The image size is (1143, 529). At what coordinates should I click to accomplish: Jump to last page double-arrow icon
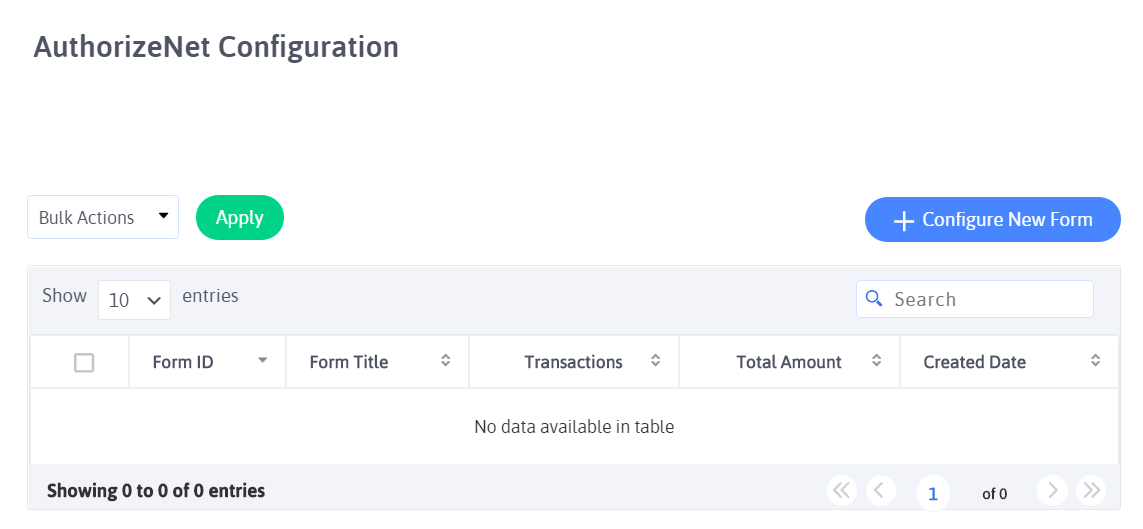point(1091,490)
